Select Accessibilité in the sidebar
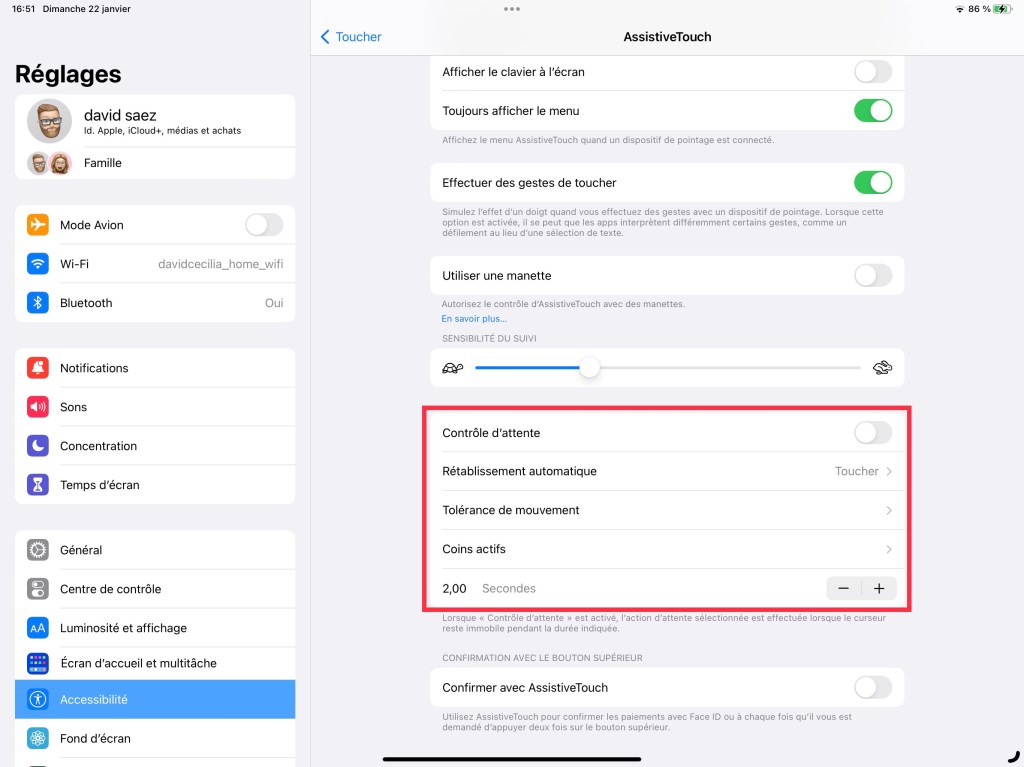The width and height of the screenshot is (1024, 767). pyautogui.click(x=155, y=699)
